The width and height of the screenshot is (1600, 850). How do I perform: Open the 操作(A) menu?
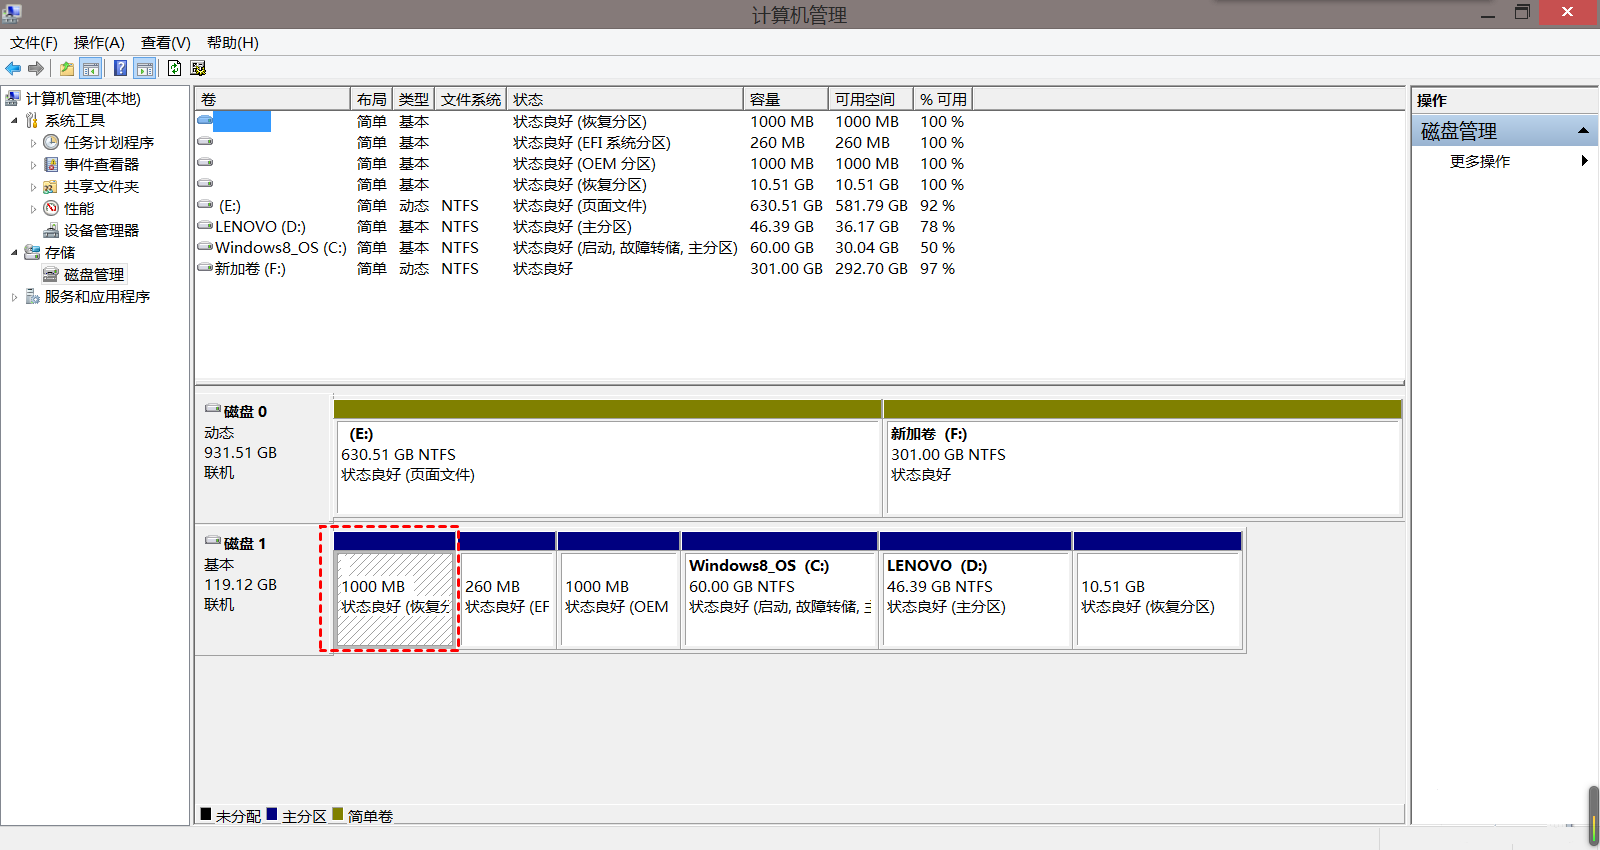tap(99, 42)
